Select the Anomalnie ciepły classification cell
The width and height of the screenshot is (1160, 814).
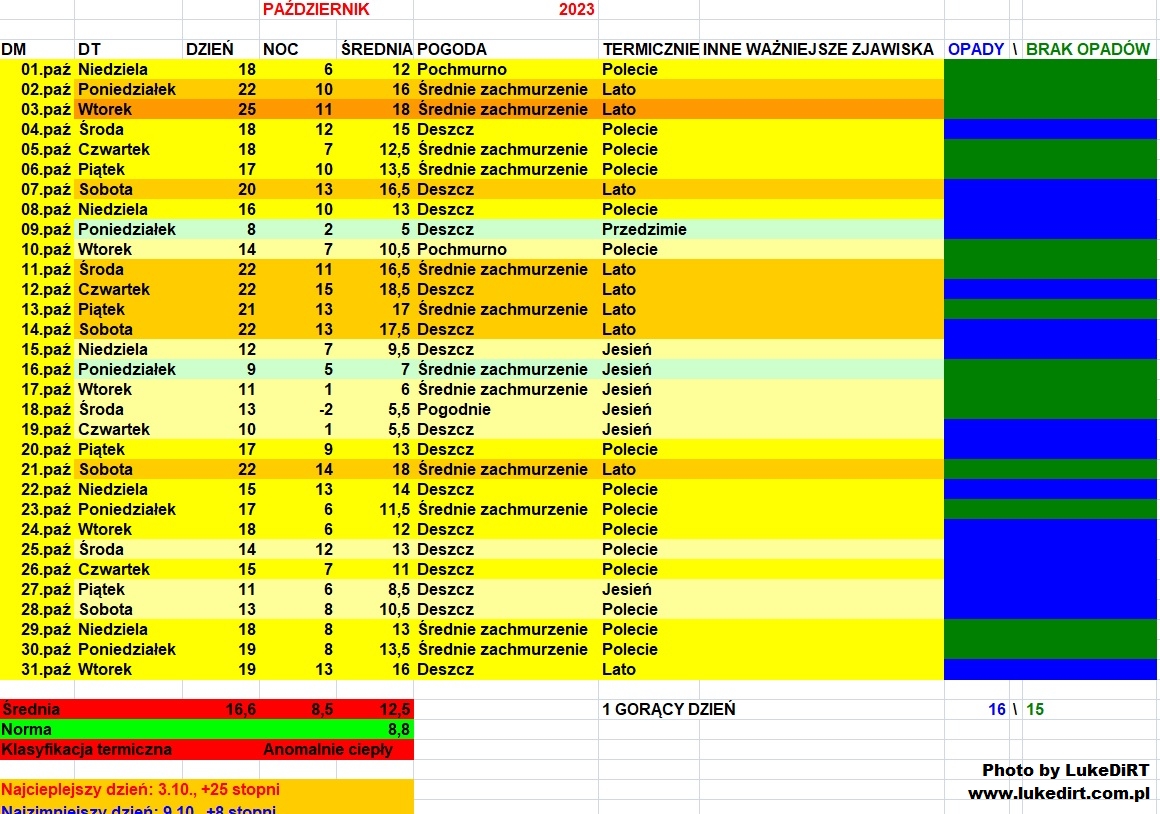tap(327, 749)
